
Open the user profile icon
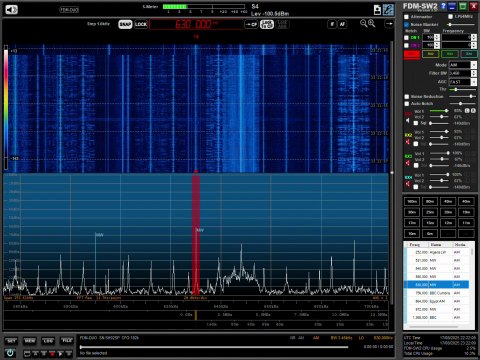point(377,10)
